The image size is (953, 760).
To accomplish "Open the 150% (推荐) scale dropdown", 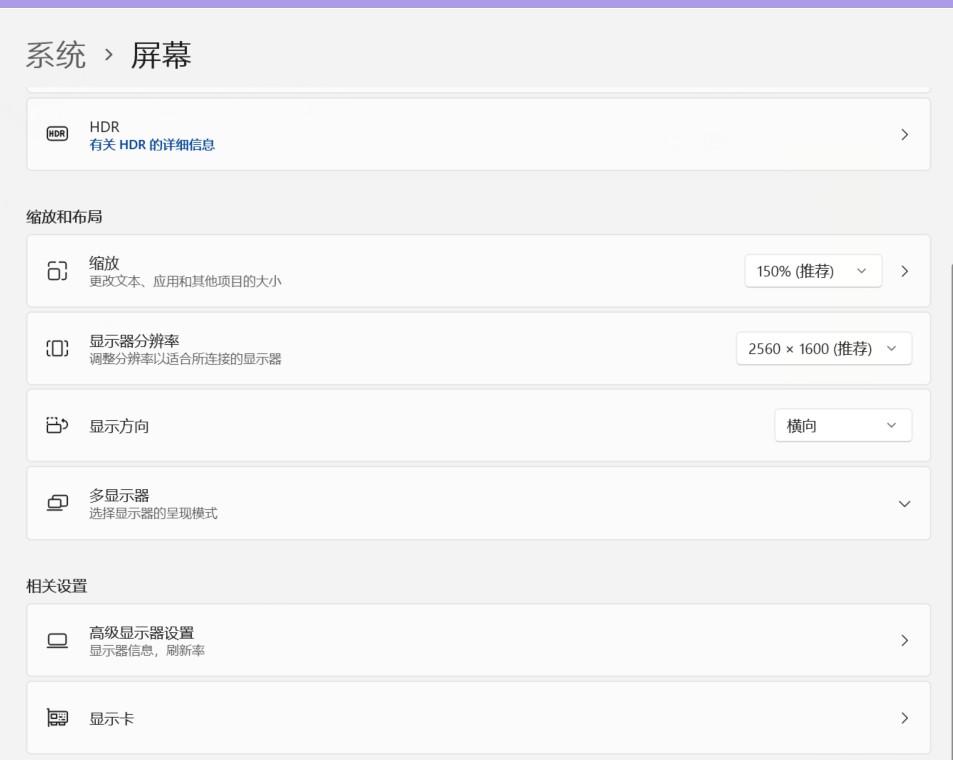I will point(813,271).
